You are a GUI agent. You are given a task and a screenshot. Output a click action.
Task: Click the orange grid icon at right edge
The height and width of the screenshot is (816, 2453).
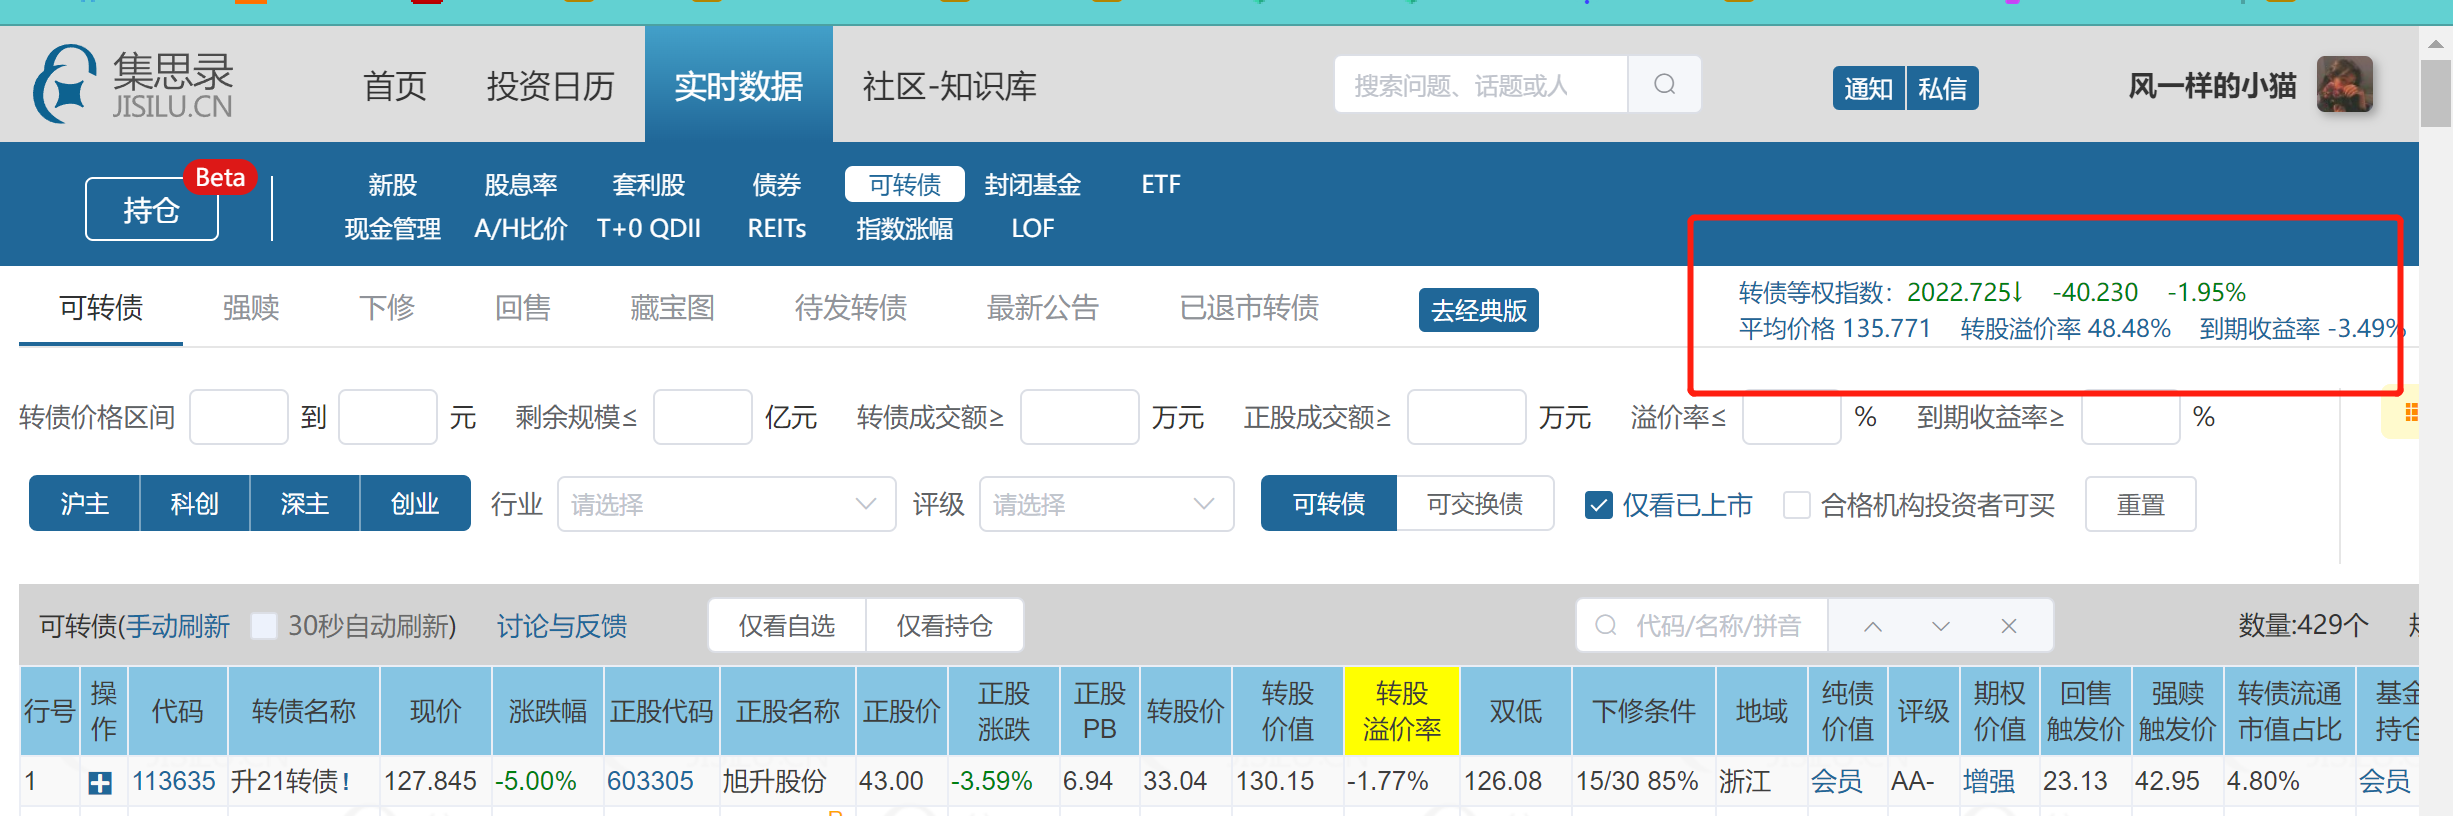click(2411, 412)
